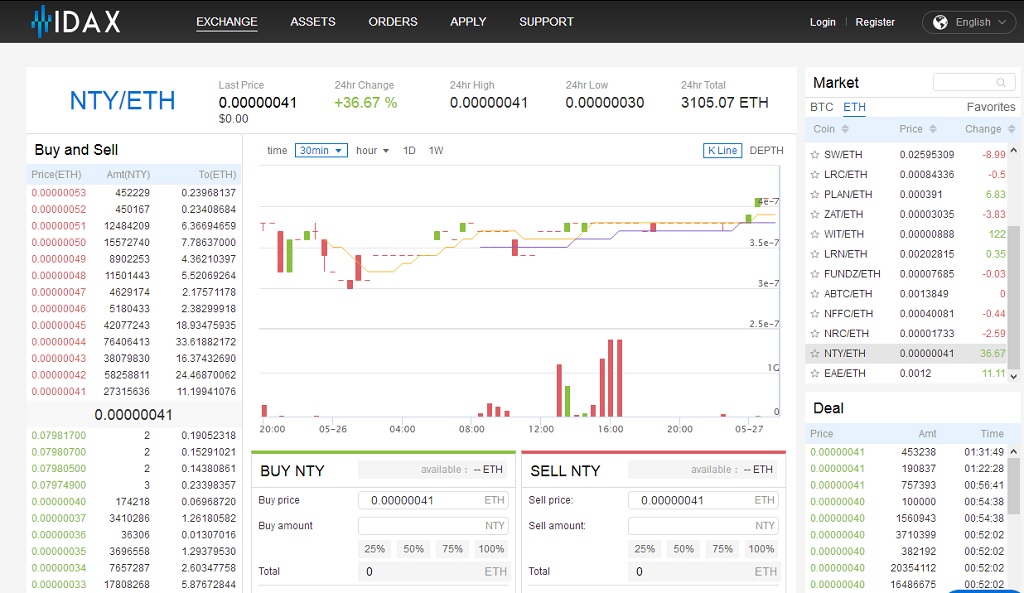Click the IDAX logo
Screen dimensions: 1024x593
point(76,22)
